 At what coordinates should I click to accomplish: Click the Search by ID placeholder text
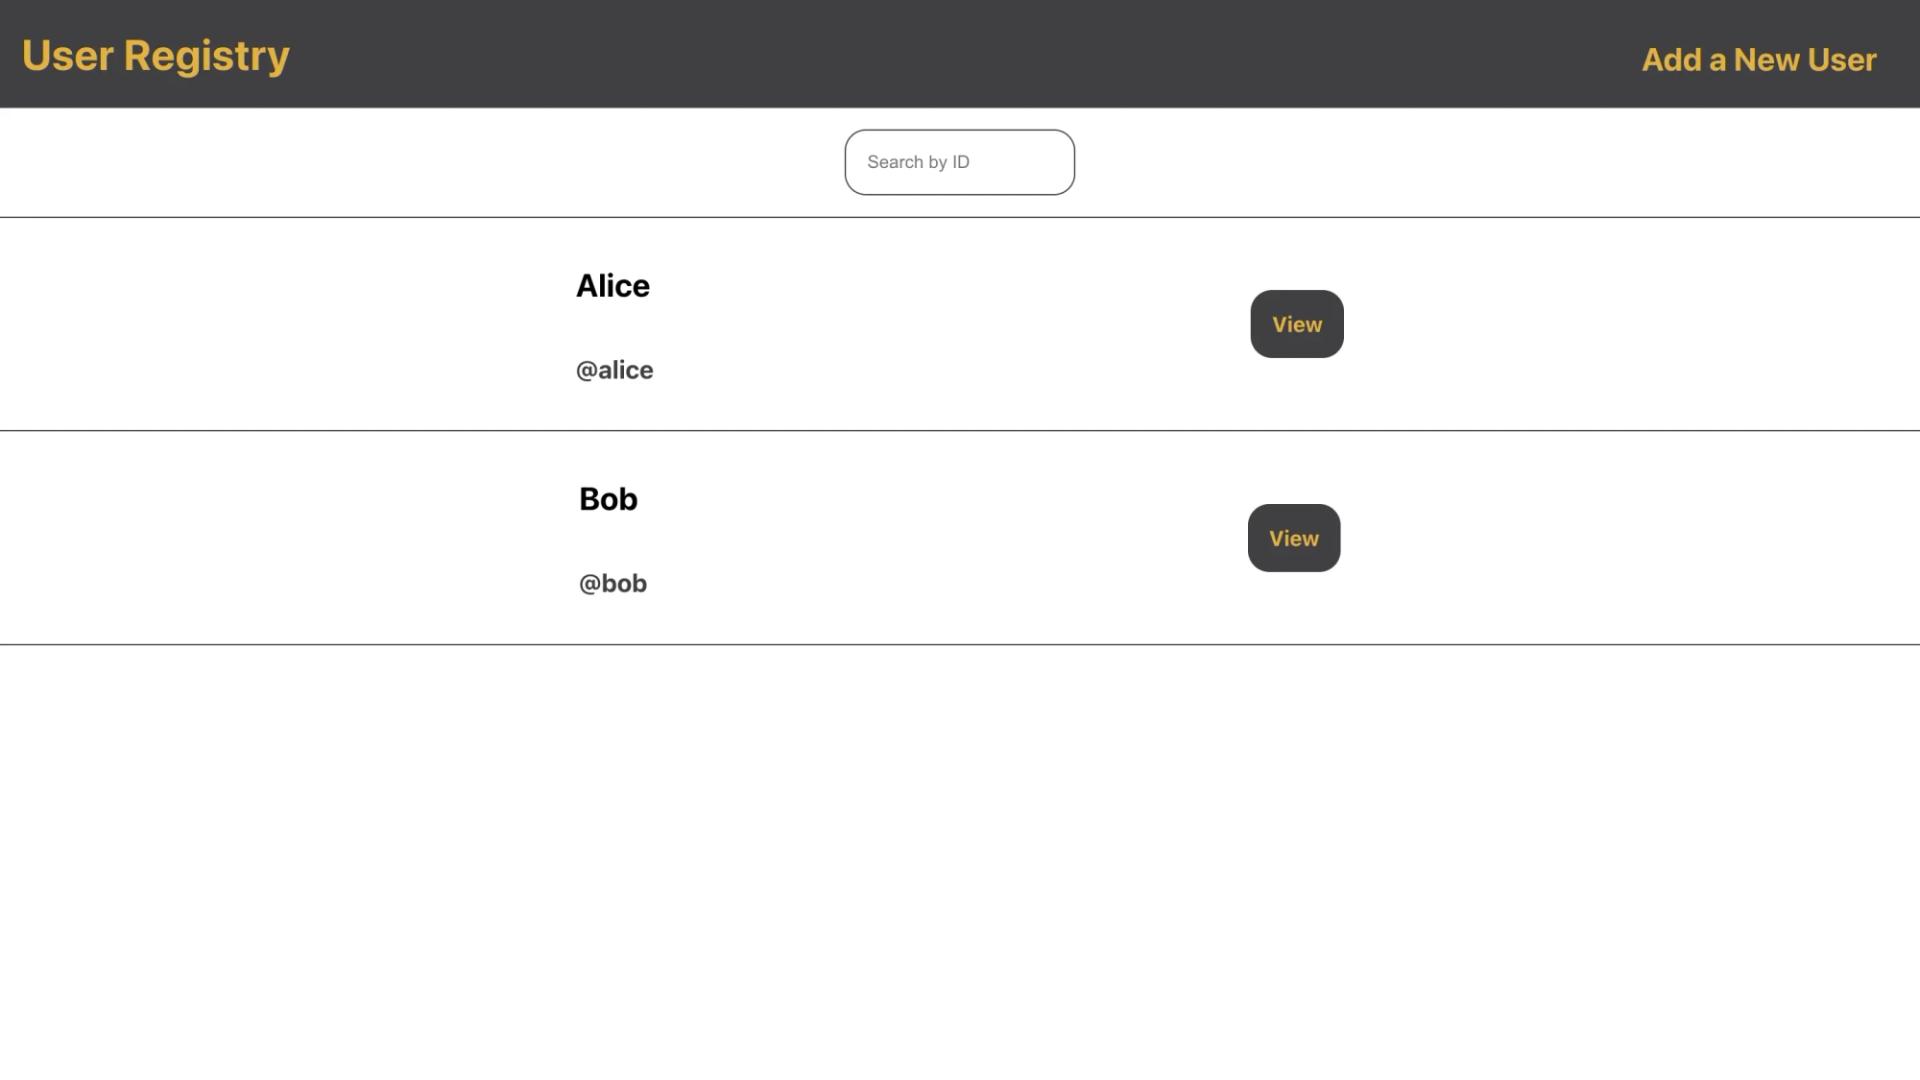918,162
